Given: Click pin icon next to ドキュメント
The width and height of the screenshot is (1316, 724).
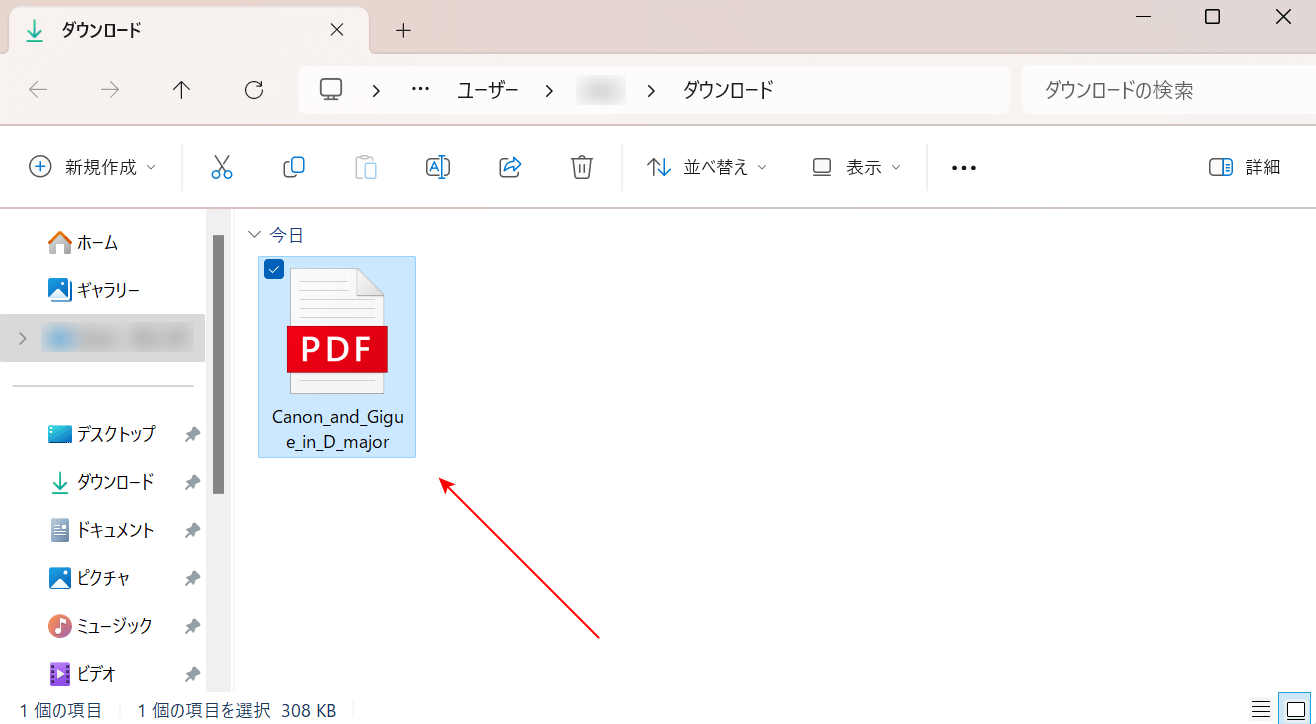Looking at the screenshot, I should [191, 530].
